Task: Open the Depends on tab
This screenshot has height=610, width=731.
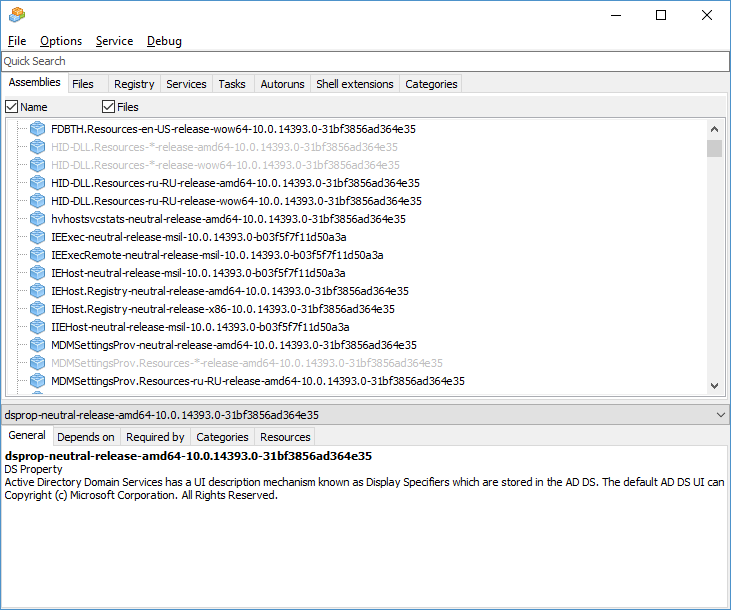Action: (86, 437)
